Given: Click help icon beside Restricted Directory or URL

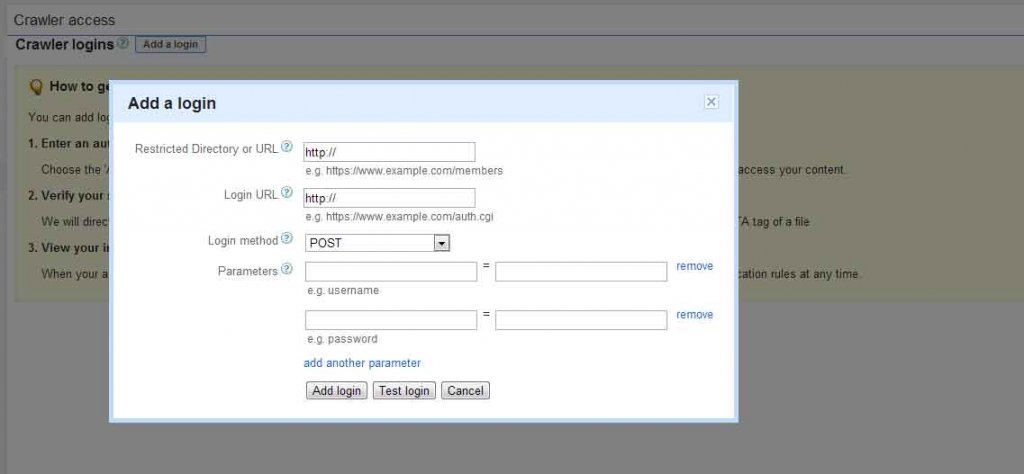Looking at the screenshot, I should click(287, 147).
